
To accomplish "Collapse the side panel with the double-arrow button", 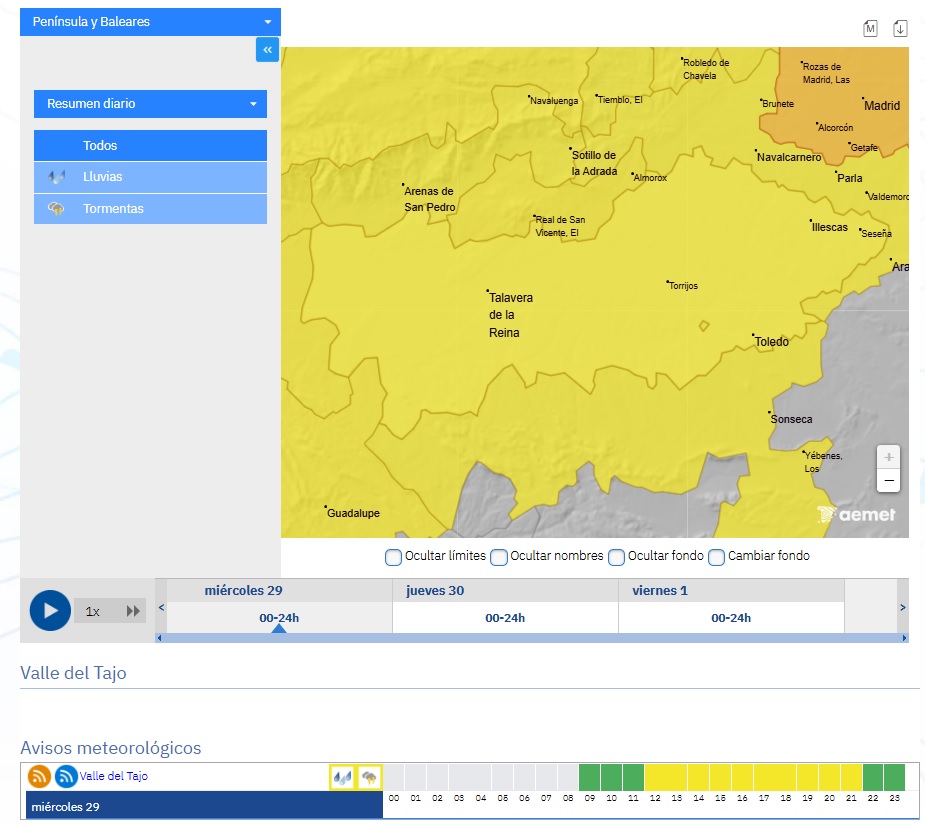I will coord(267,50).
